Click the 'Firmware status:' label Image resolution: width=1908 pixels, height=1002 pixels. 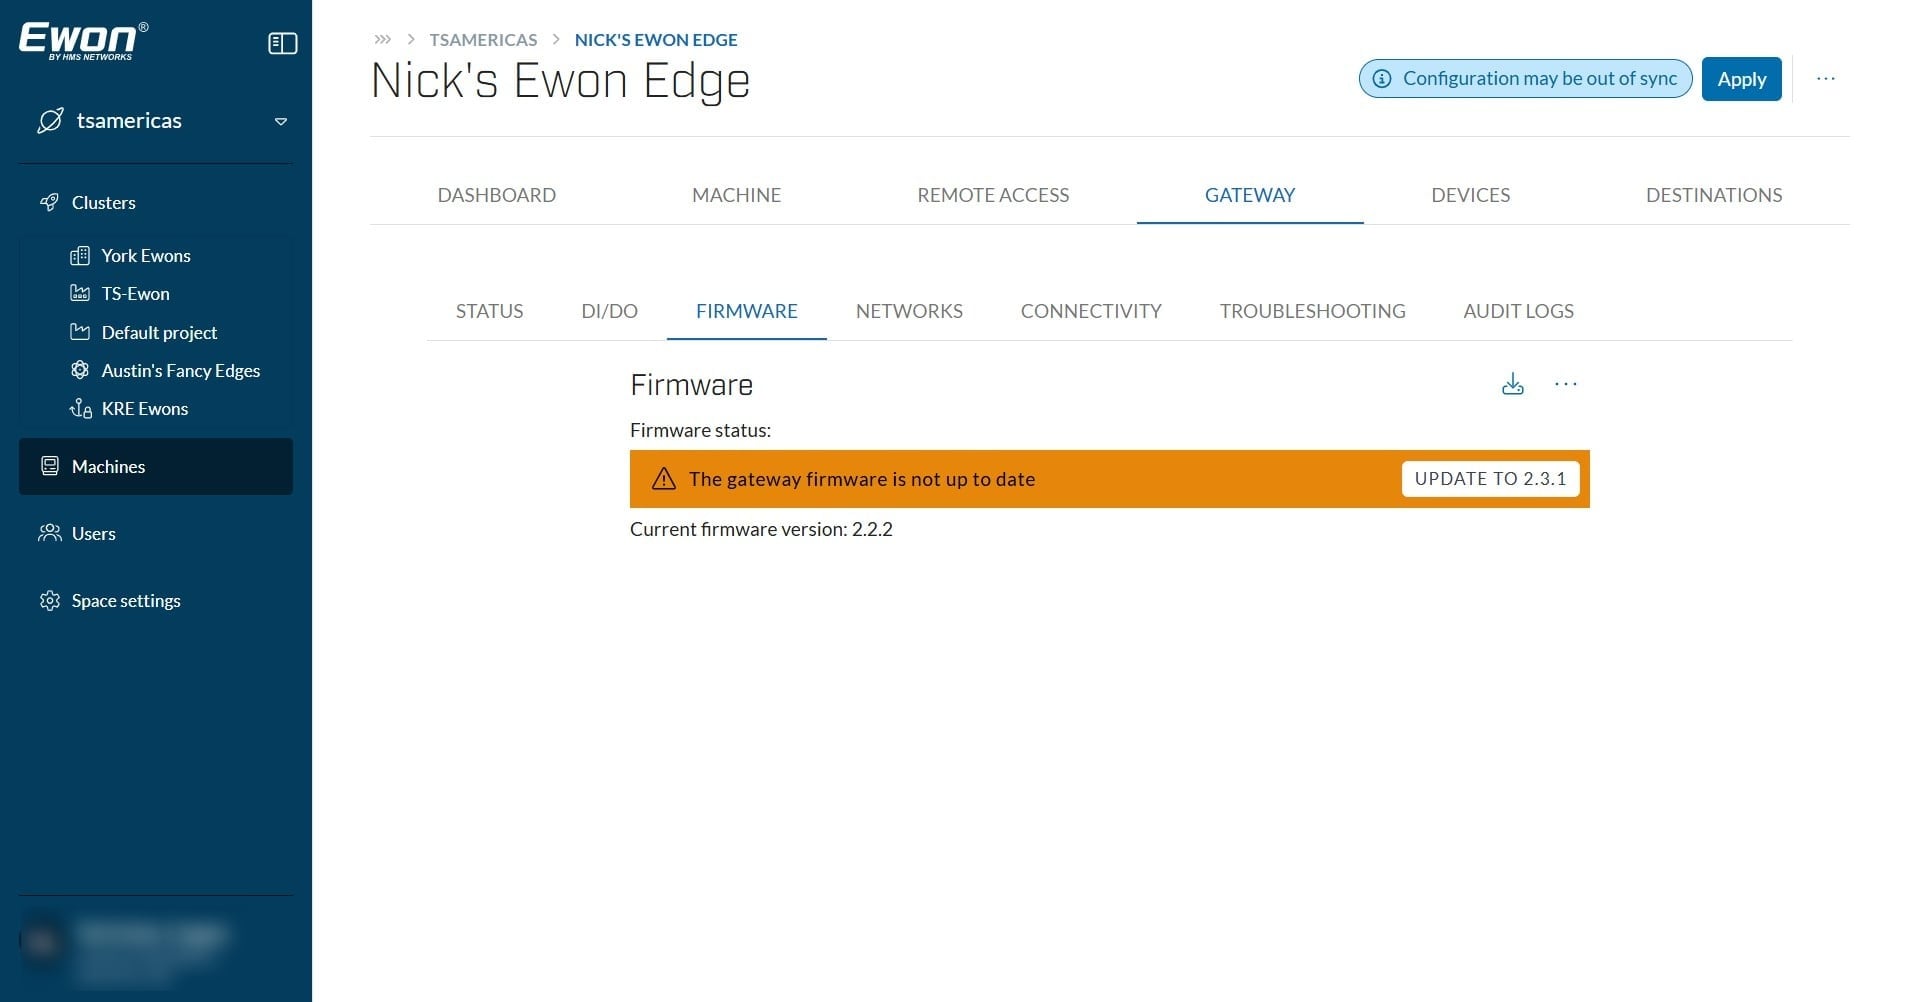point(700,430)
